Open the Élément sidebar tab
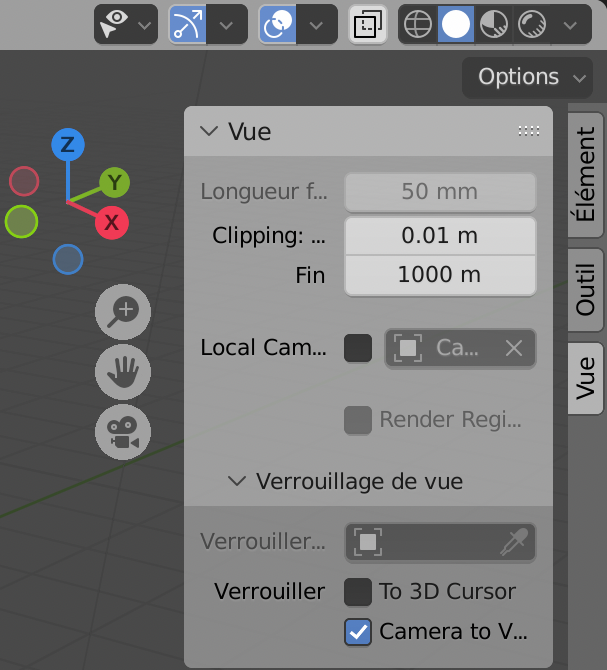Image resolution: width=607 pixels, height=670 pixels. pos(586,176)
